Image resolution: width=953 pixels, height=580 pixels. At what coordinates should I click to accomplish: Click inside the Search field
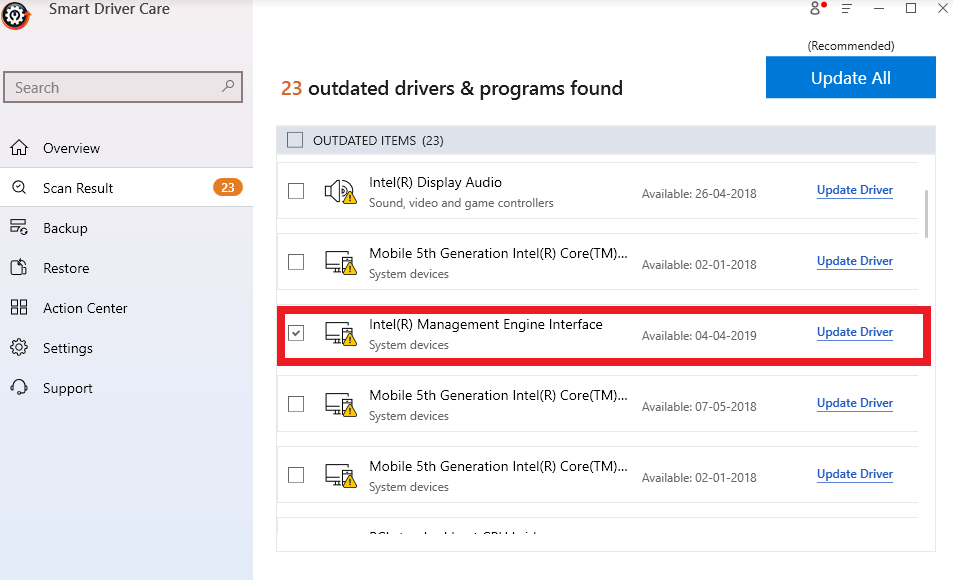coord(120,87)
